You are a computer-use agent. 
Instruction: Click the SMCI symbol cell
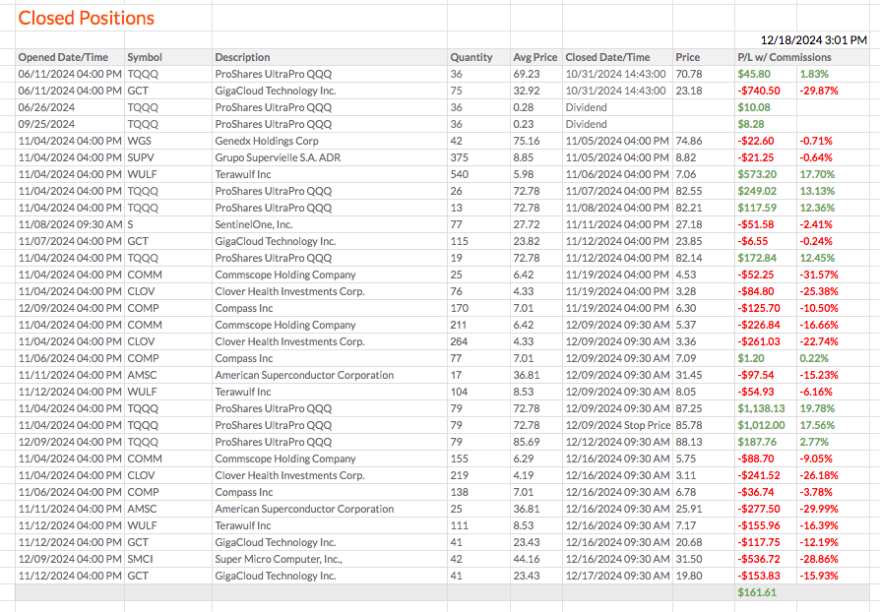pos(140,559)
